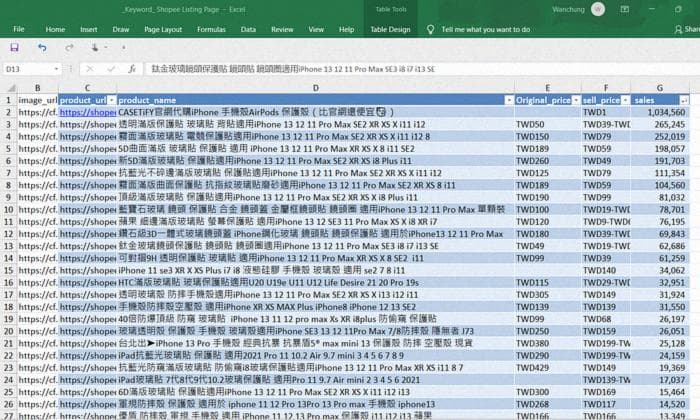Switch to the Review tab

[282, 29]
